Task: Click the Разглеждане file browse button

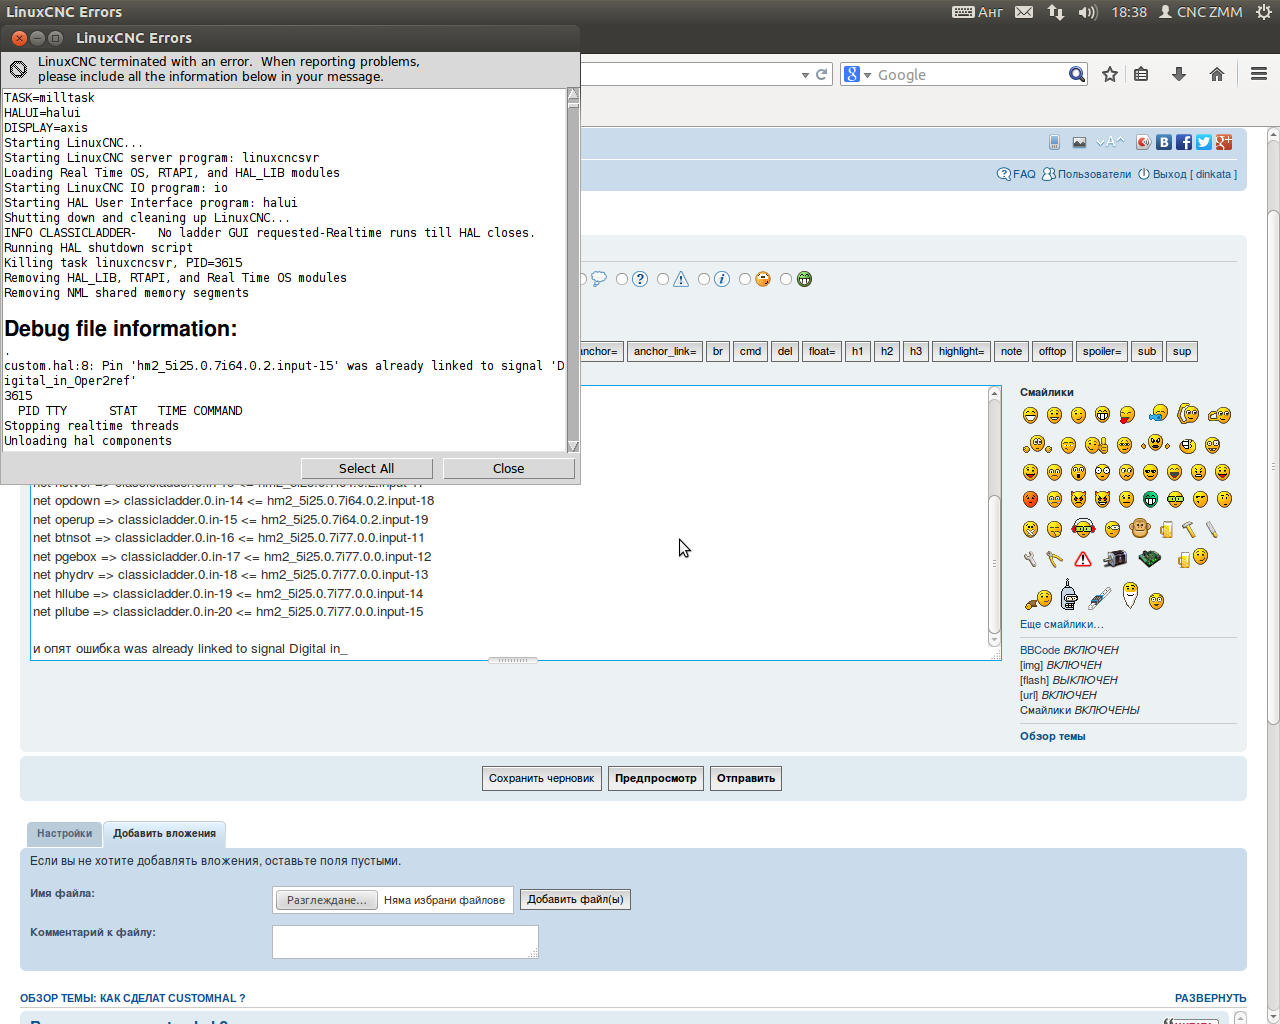Action: point(327,900)
